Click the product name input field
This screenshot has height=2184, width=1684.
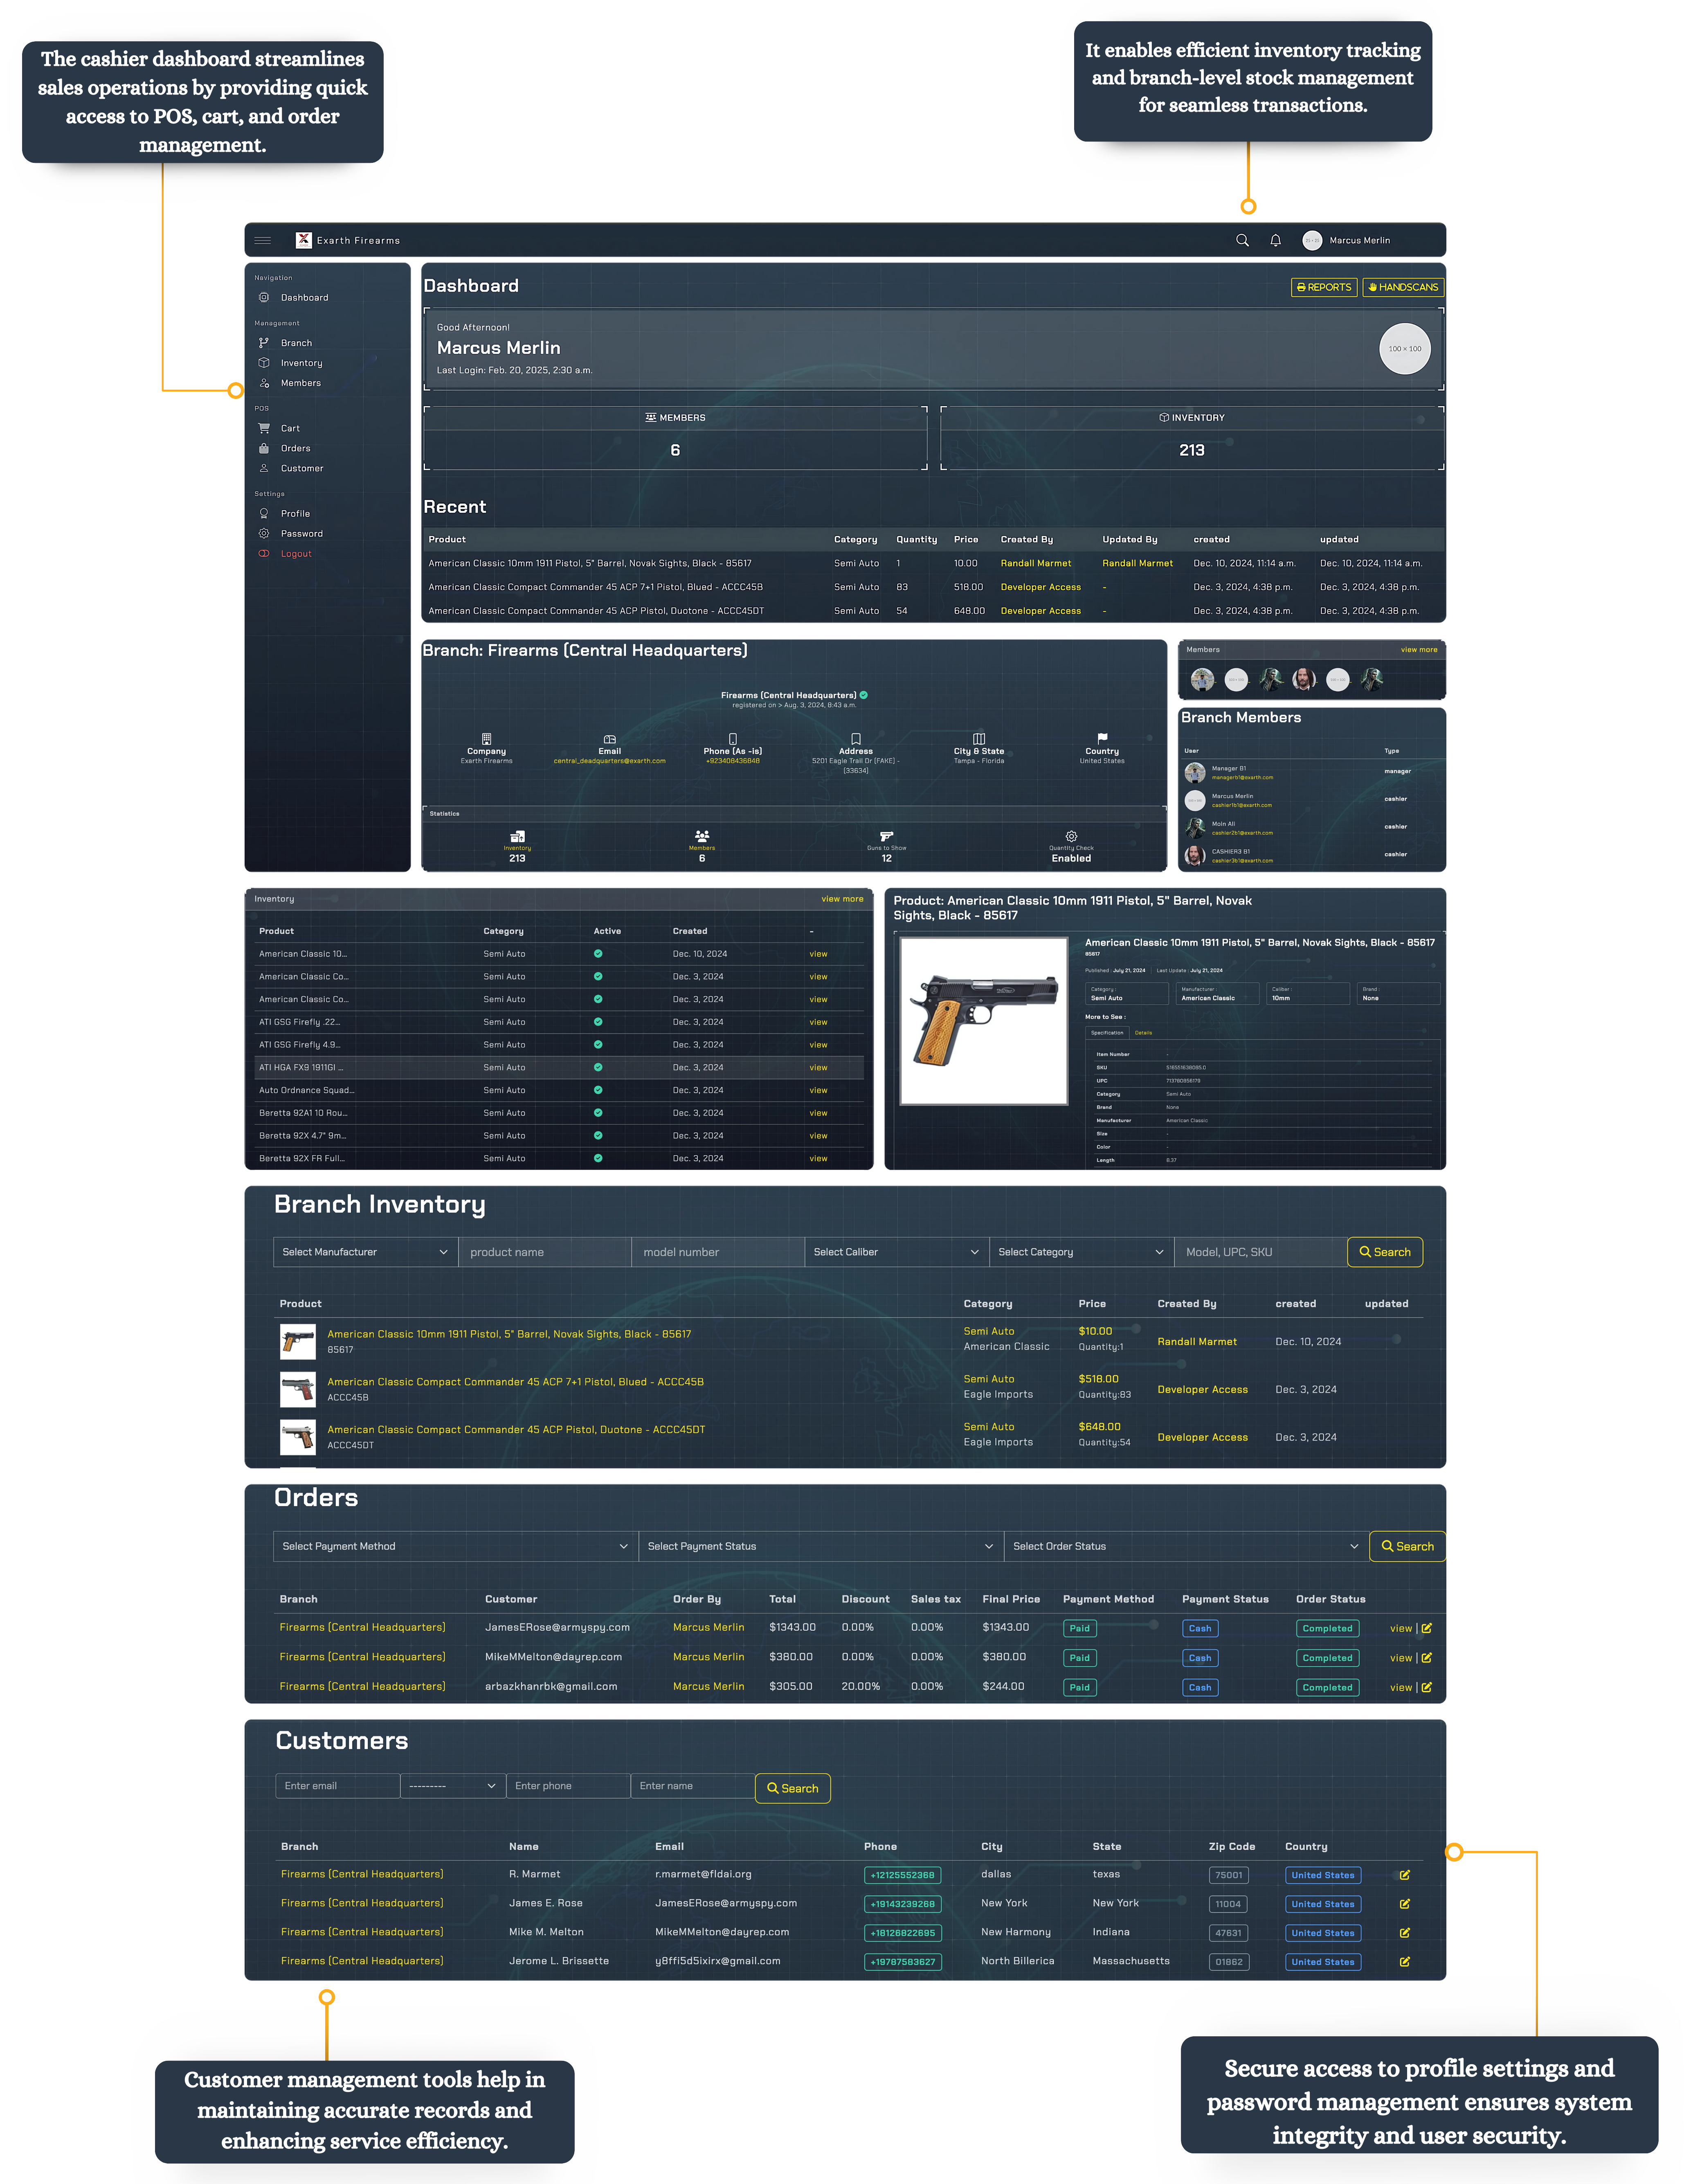545,1252
